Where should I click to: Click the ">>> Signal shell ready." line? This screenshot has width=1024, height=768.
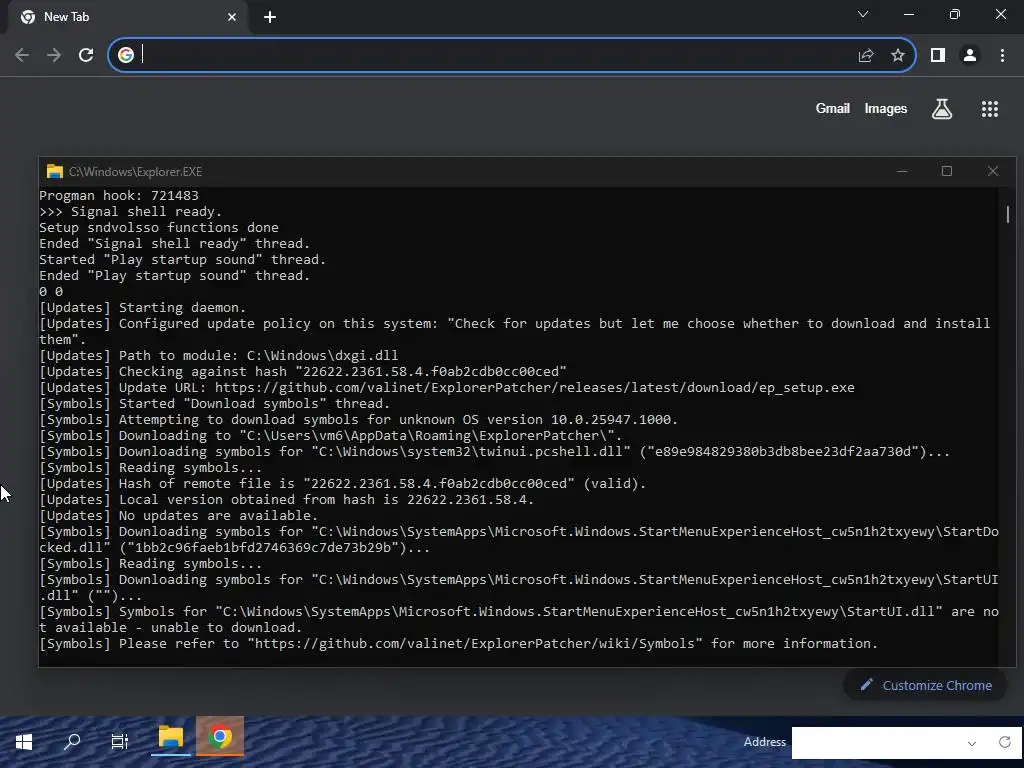(x=131, y=212)
